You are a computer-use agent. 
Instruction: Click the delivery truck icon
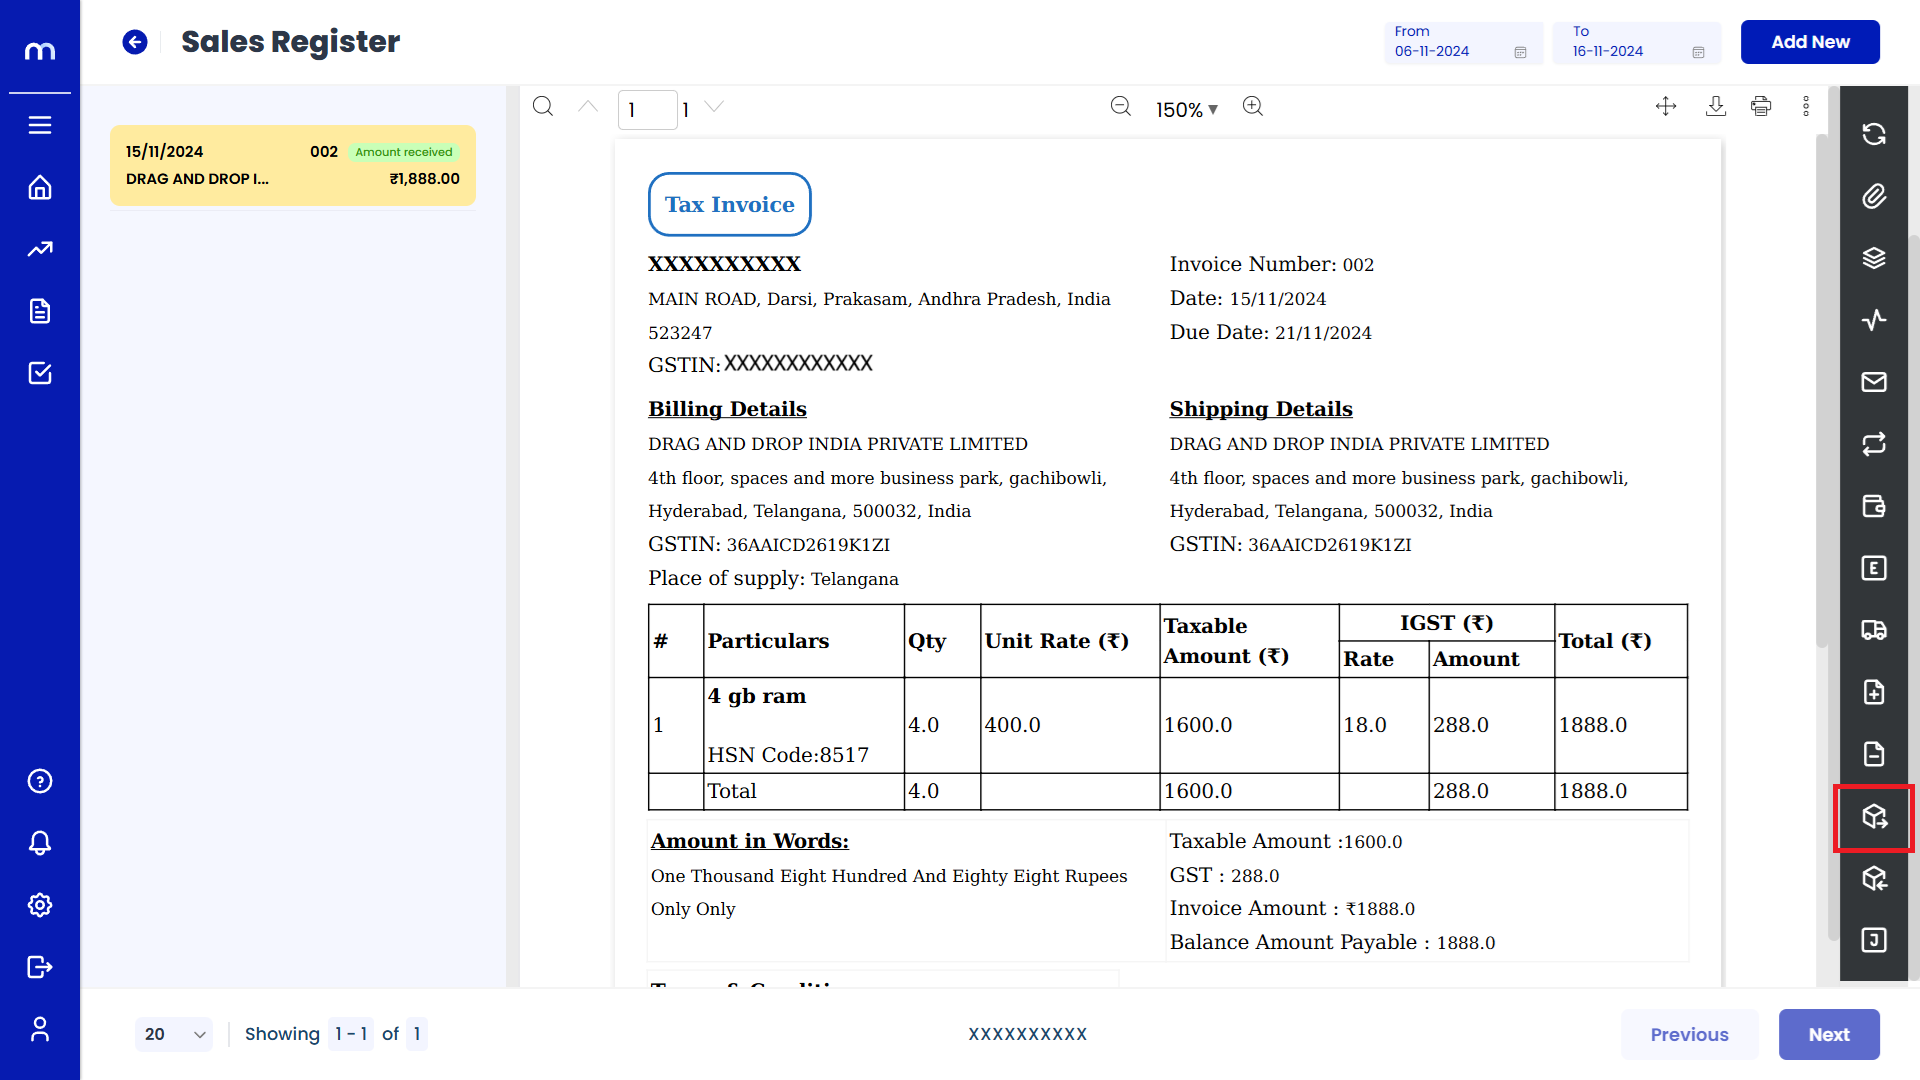click(x=1873, y=630)
